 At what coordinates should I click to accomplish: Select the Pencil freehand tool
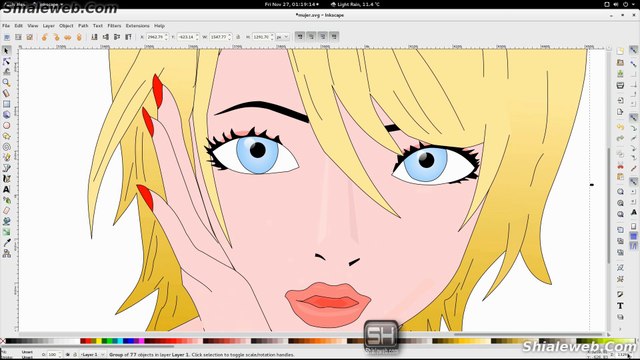pyautogui.click(x=6, y=157)
